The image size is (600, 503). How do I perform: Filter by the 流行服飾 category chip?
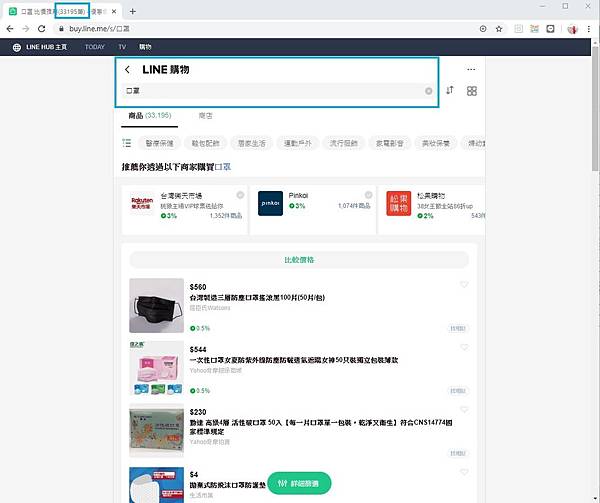[x=344, y=143]
